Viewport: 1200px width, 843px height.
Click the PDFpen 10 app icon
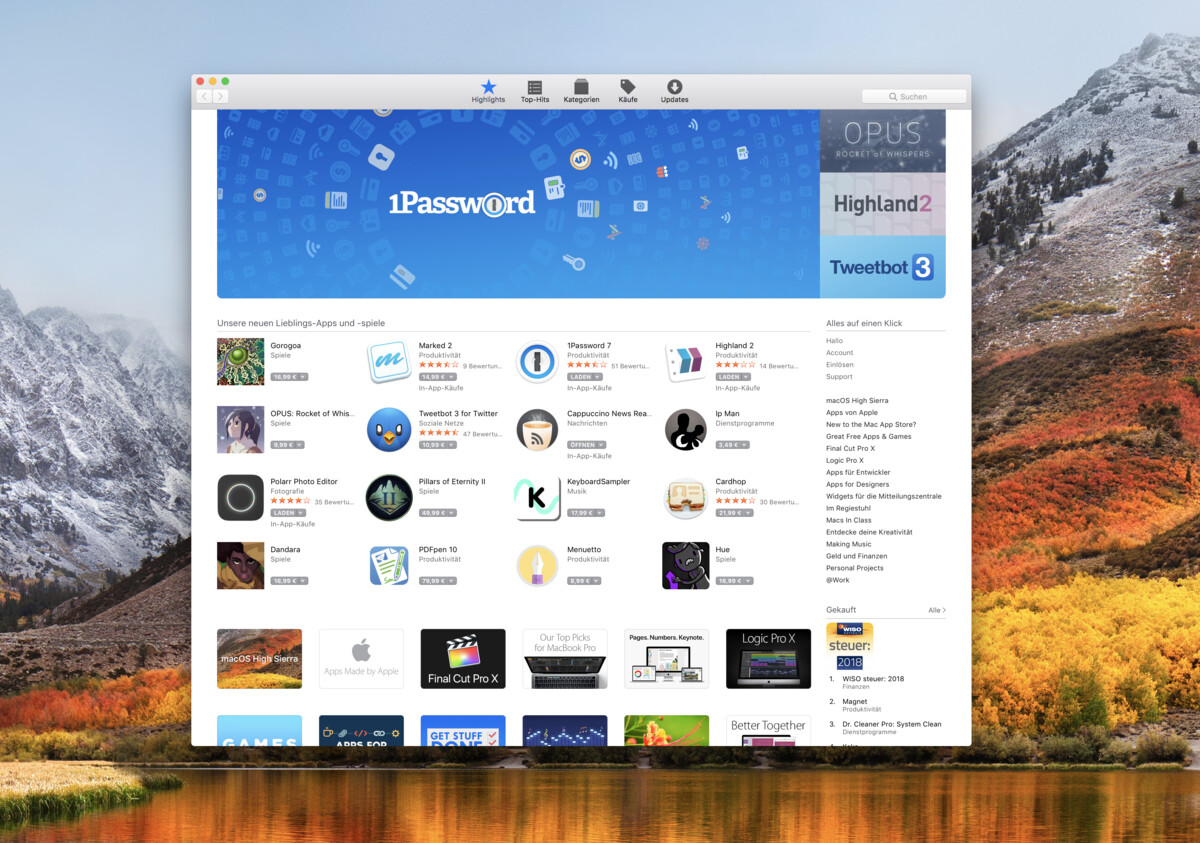coord(389,566)
